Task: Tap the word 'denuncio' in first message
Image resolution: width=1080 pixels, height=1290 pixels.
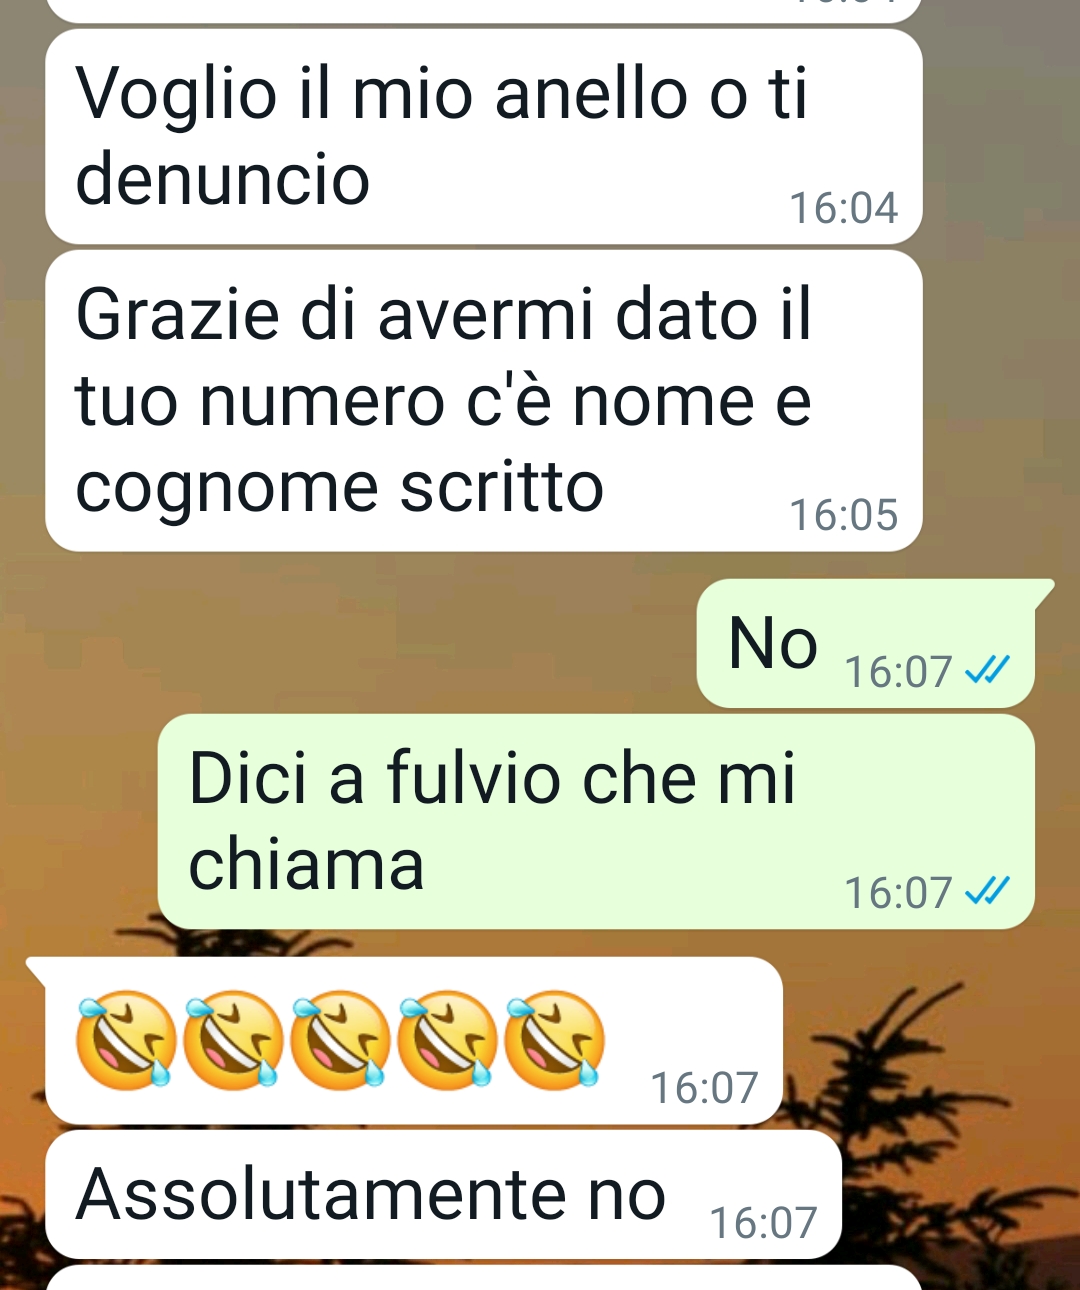Action: [x=223, y=180]
